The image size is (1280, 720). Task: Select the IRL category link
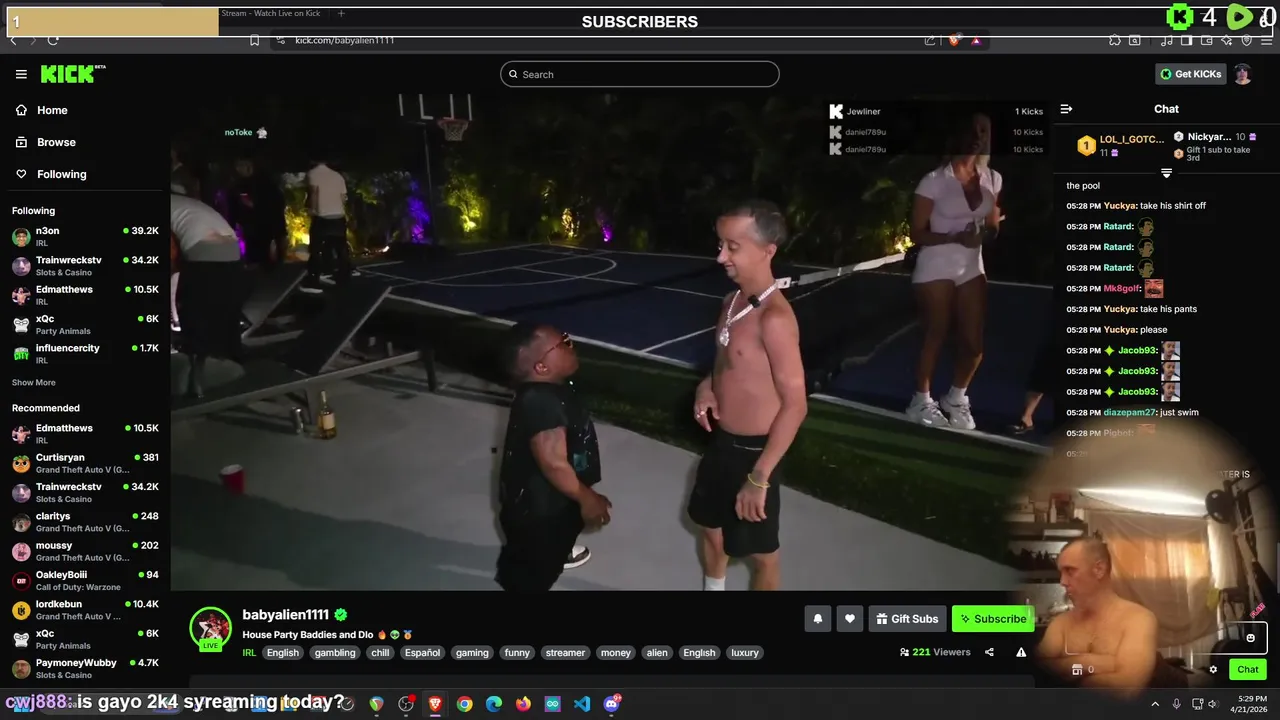pyautogui.click(x=249, y=652)
